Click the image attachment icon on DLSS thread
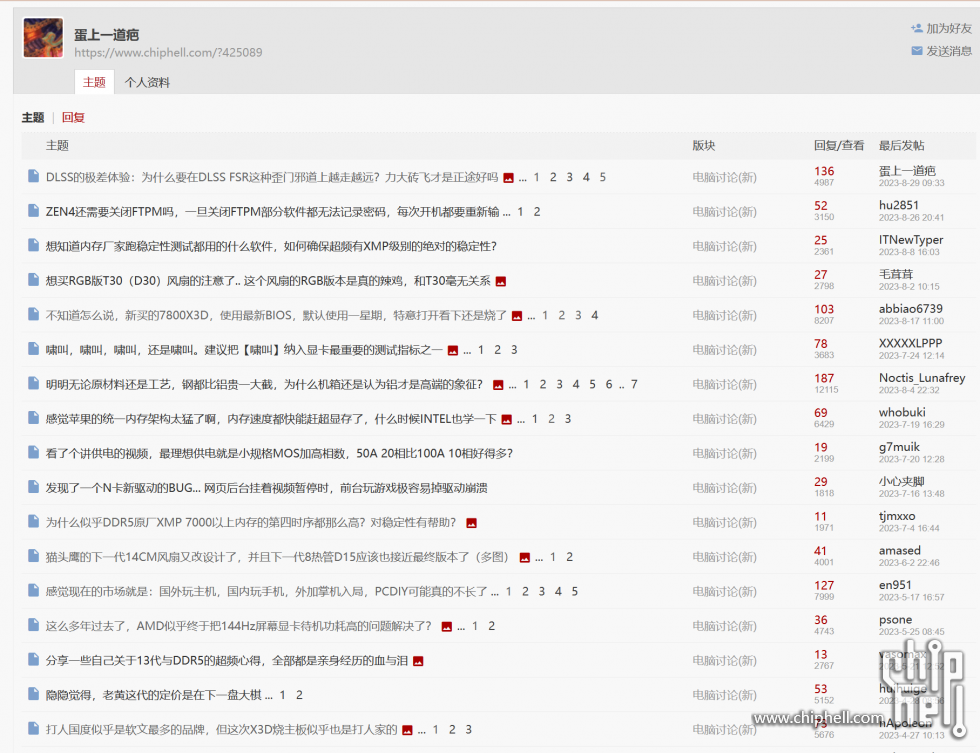Image resolution: width=980 pixels, height=753 pixels. pyautogui.click(x=509, y=178)
